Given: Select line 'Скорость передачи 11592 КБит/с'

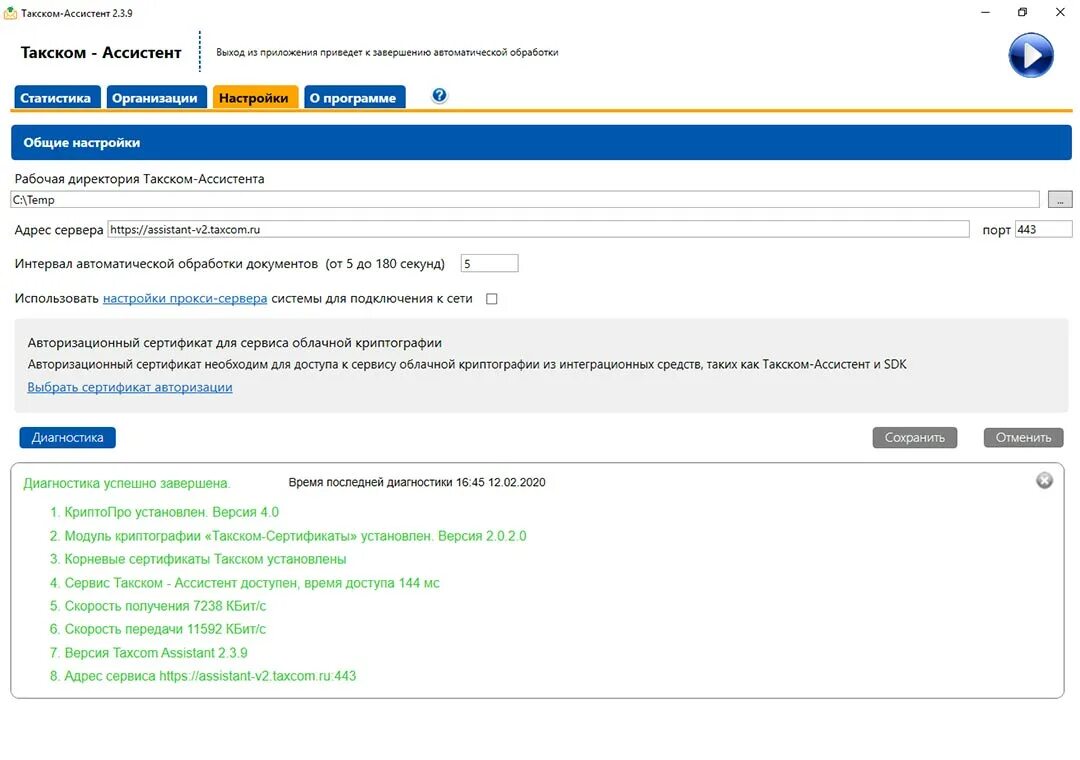Looking at the screenshot, I should [x=158, y=629].
